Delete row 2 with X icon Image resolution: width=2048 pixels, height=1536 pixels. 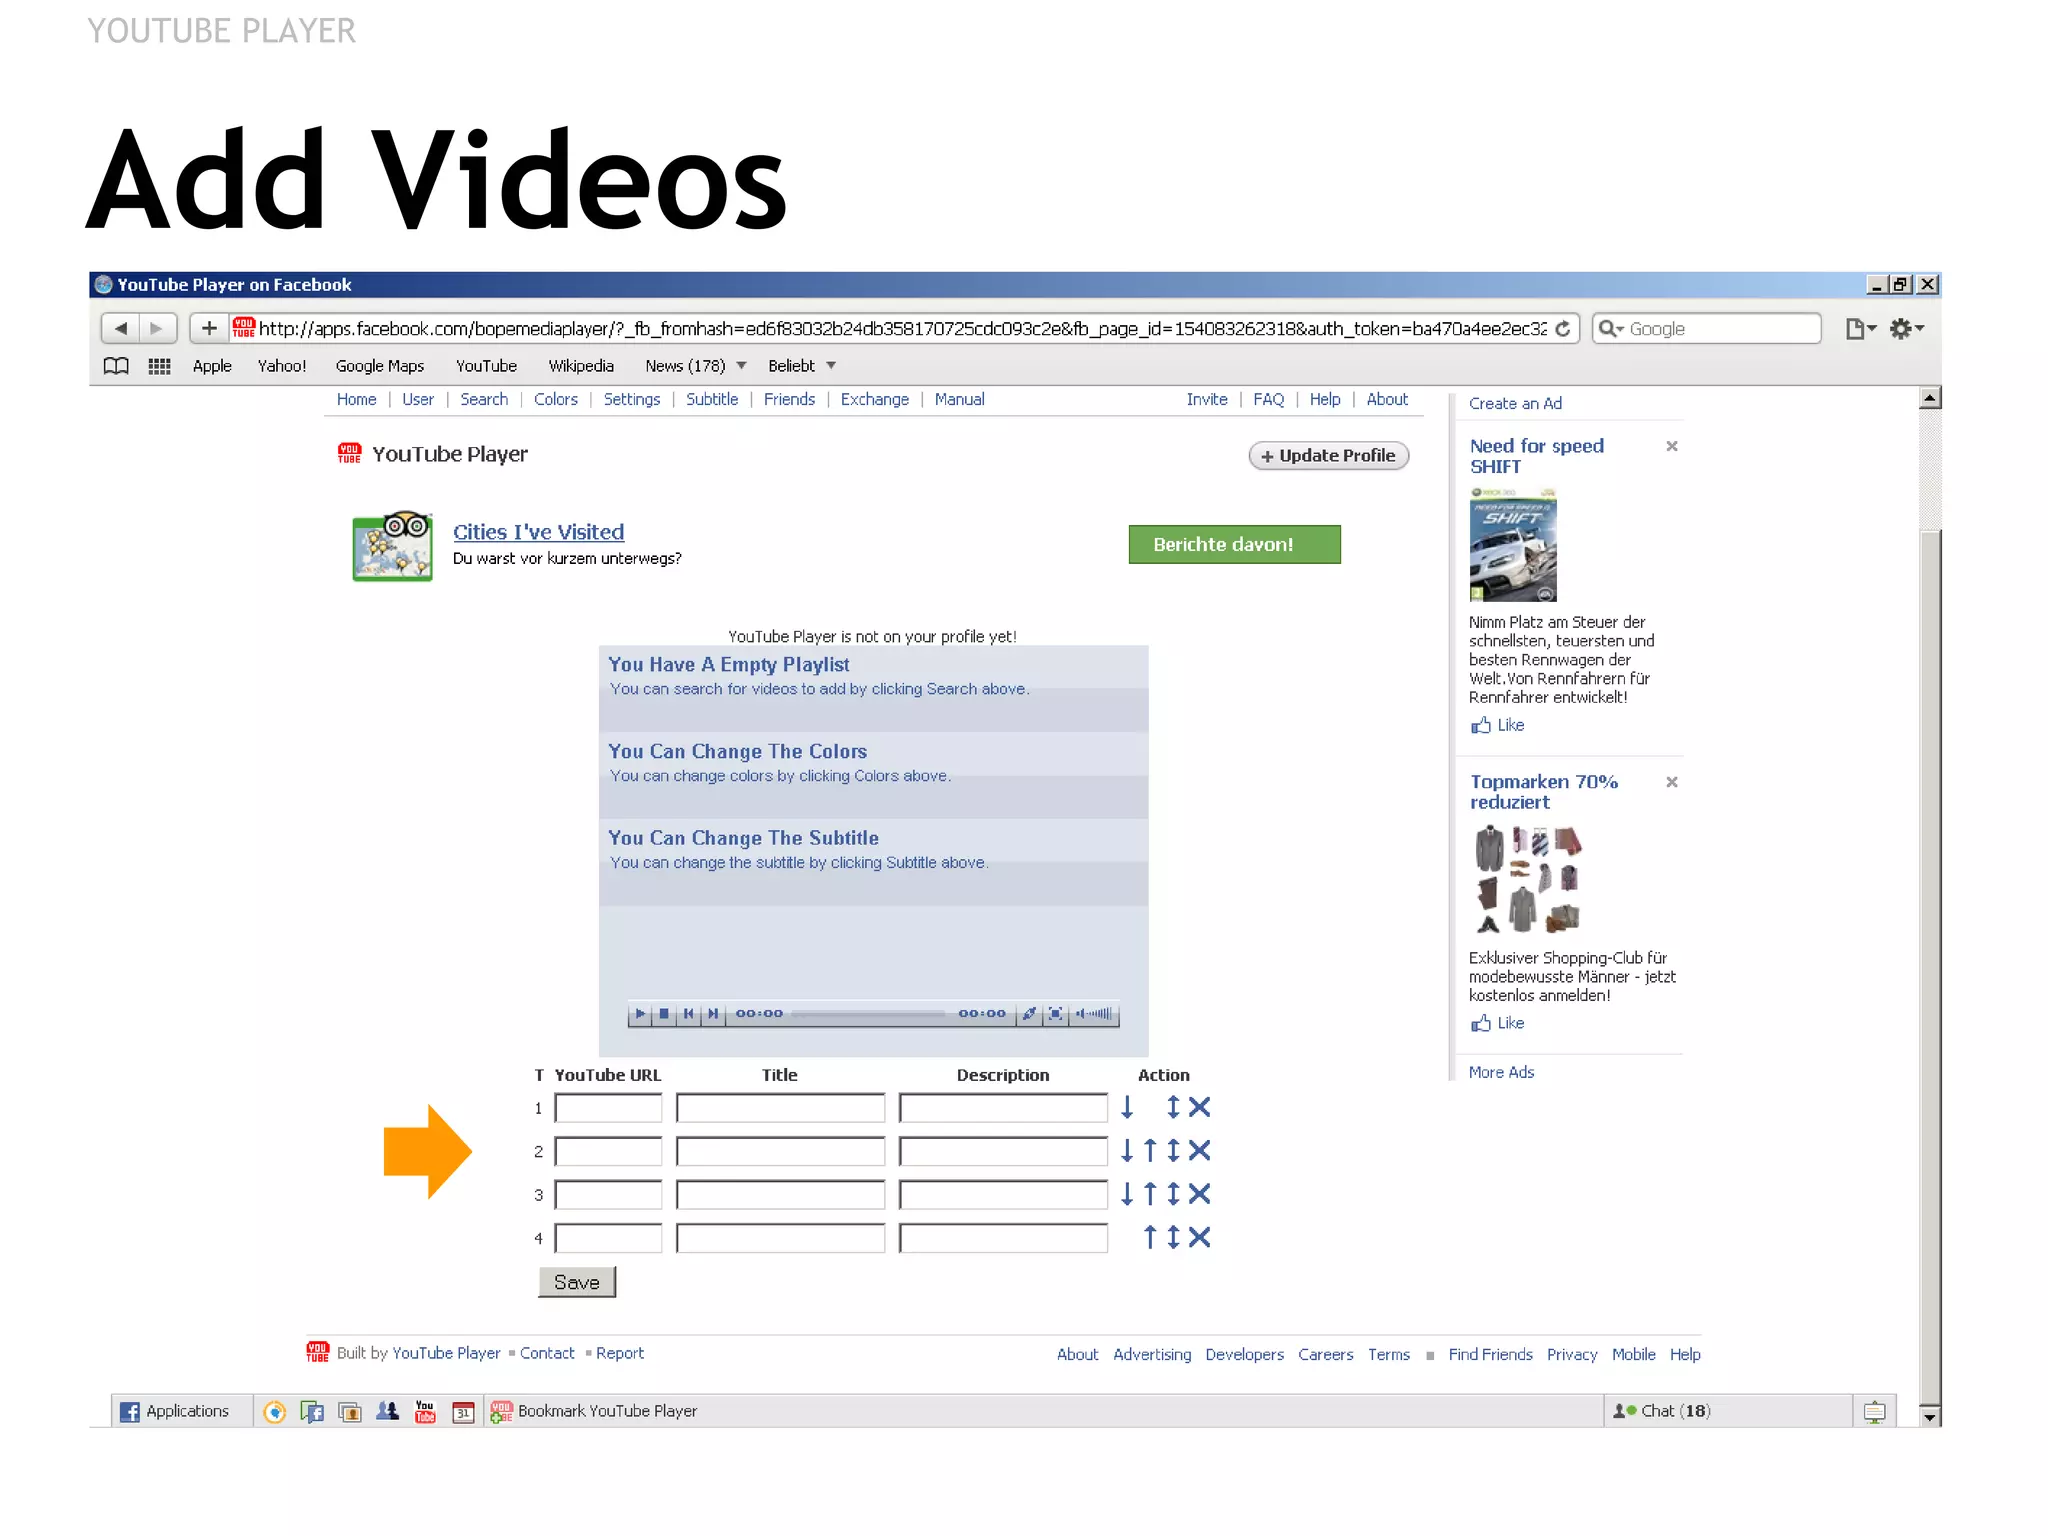tap(1200, 1151)
